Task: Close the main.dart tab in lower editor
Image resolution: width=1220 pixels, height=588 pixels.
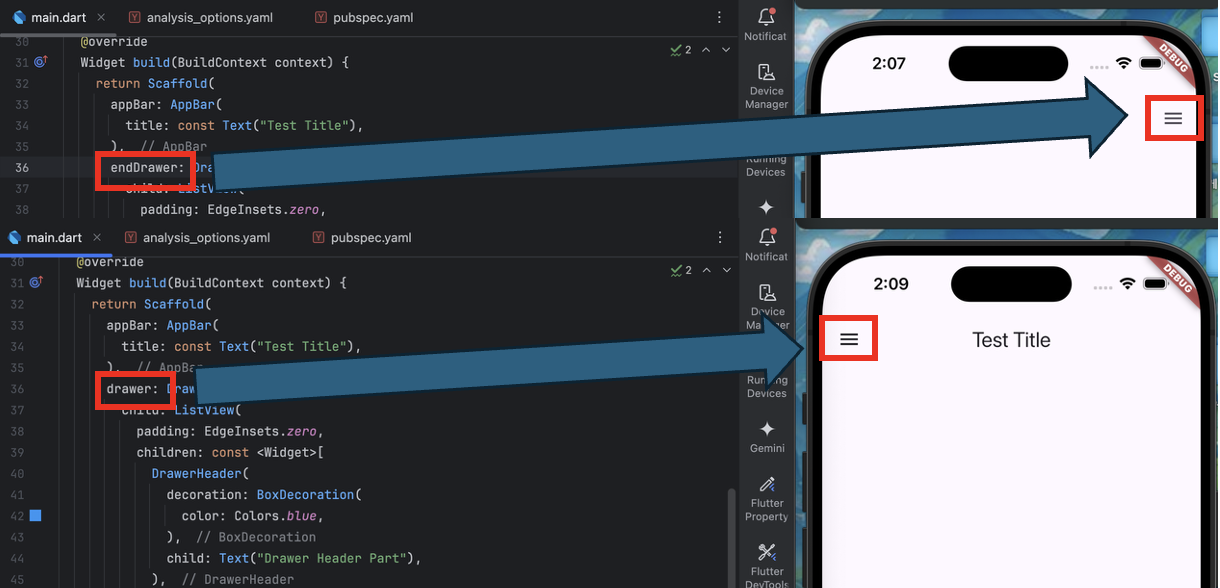Action: coord(97,238)
